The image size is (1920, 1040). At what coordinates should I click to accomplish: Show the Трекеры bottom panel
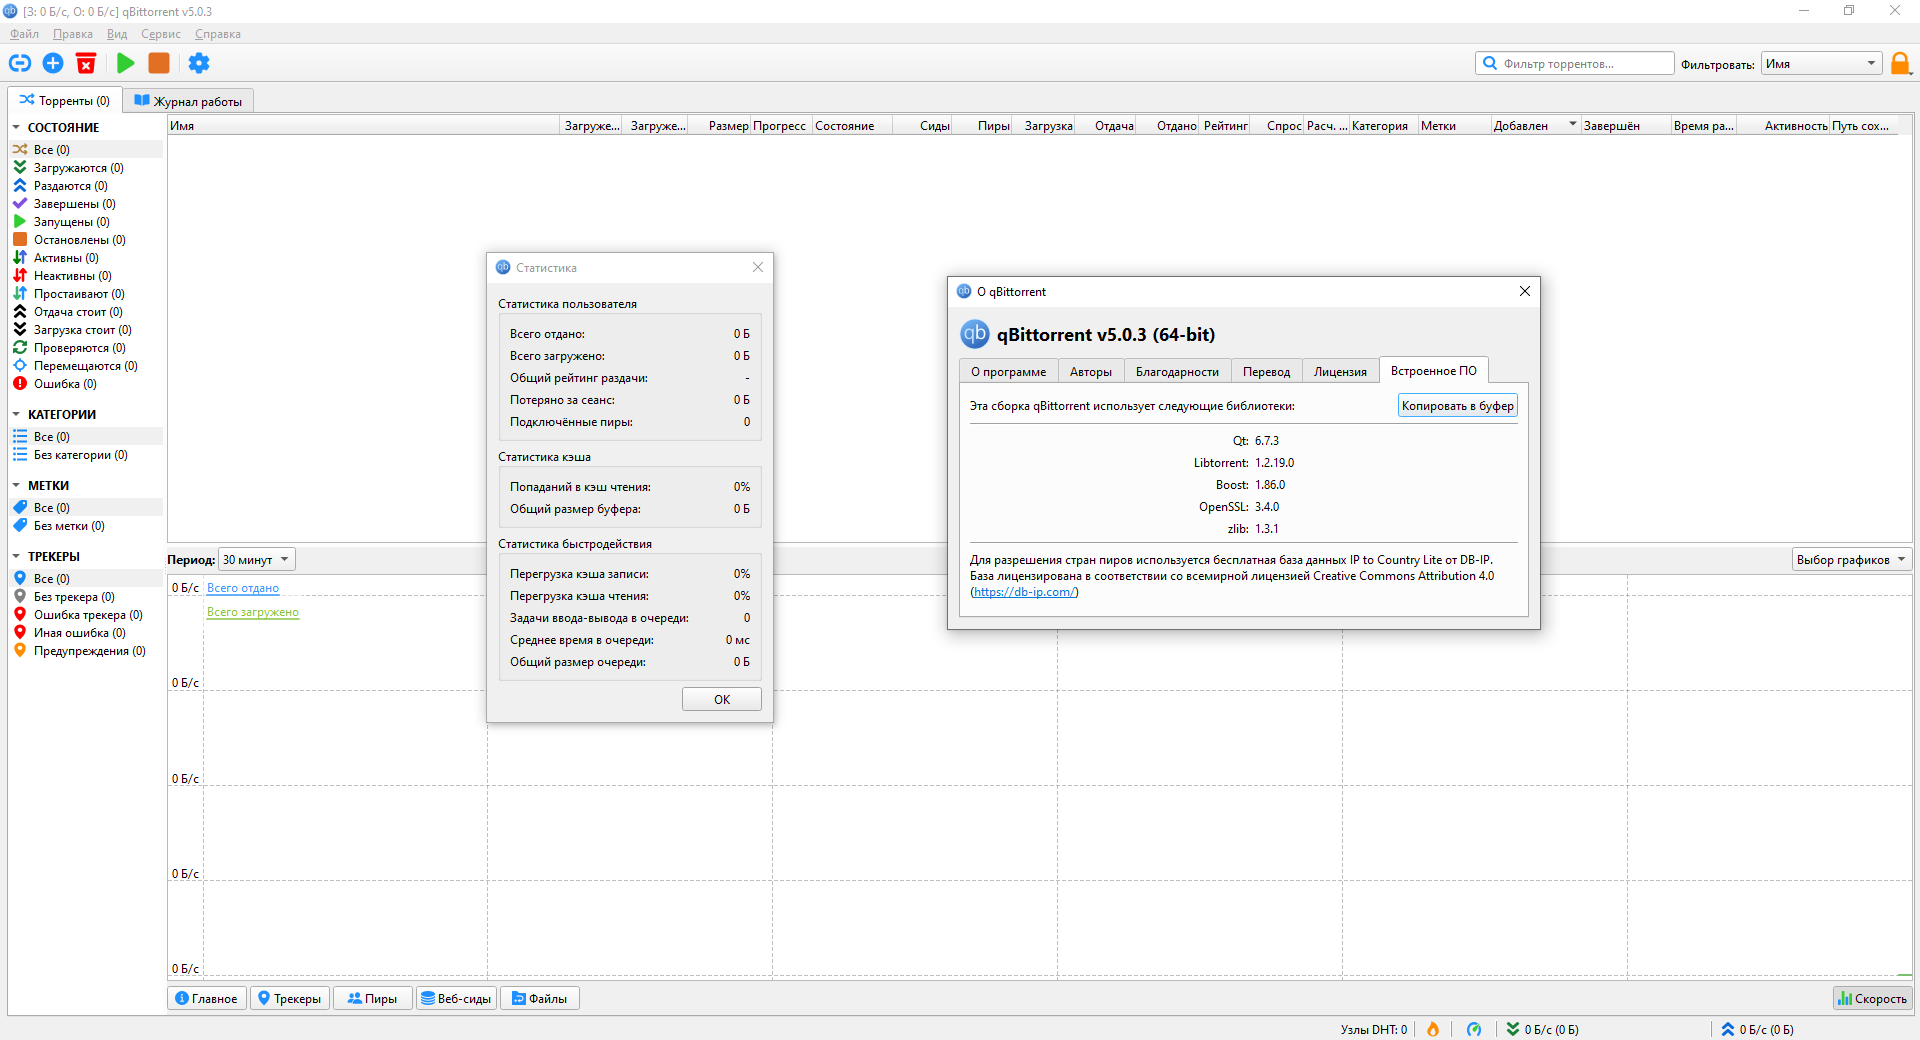click(x=290, y=999)
